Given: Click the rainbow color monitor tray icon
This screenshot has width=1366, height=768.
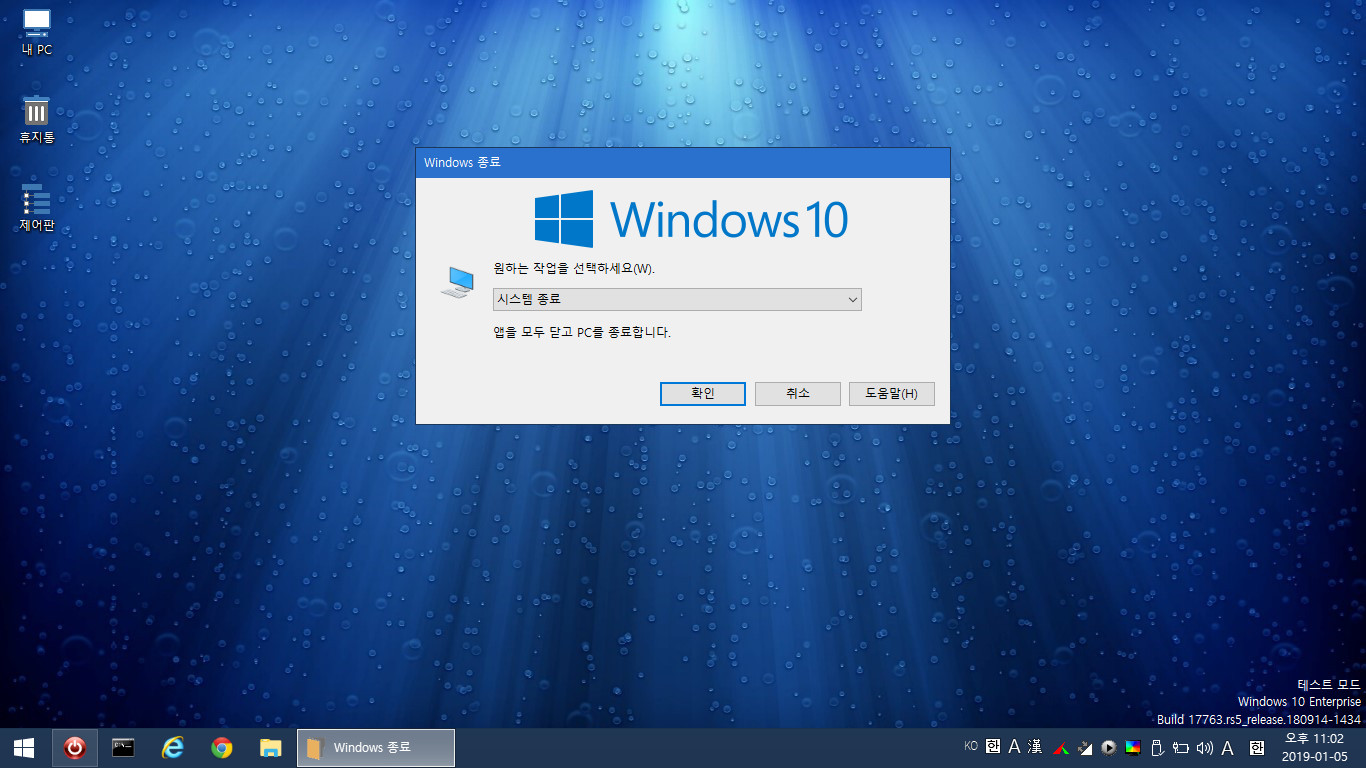Looking at the screenshot, I should click(1133, 747).
